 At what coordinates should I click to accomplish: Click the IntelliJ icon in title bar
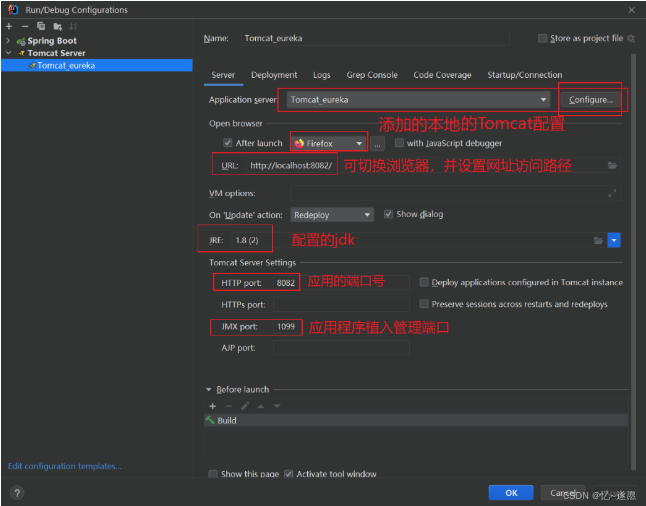point(14,9)
